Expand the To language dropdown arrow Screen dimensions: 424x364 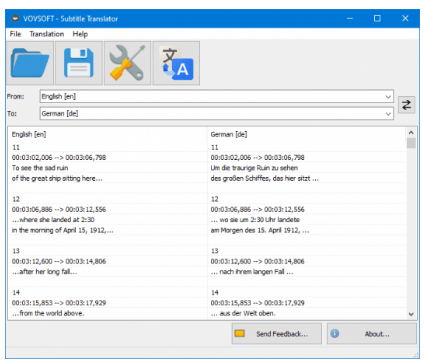388,114
